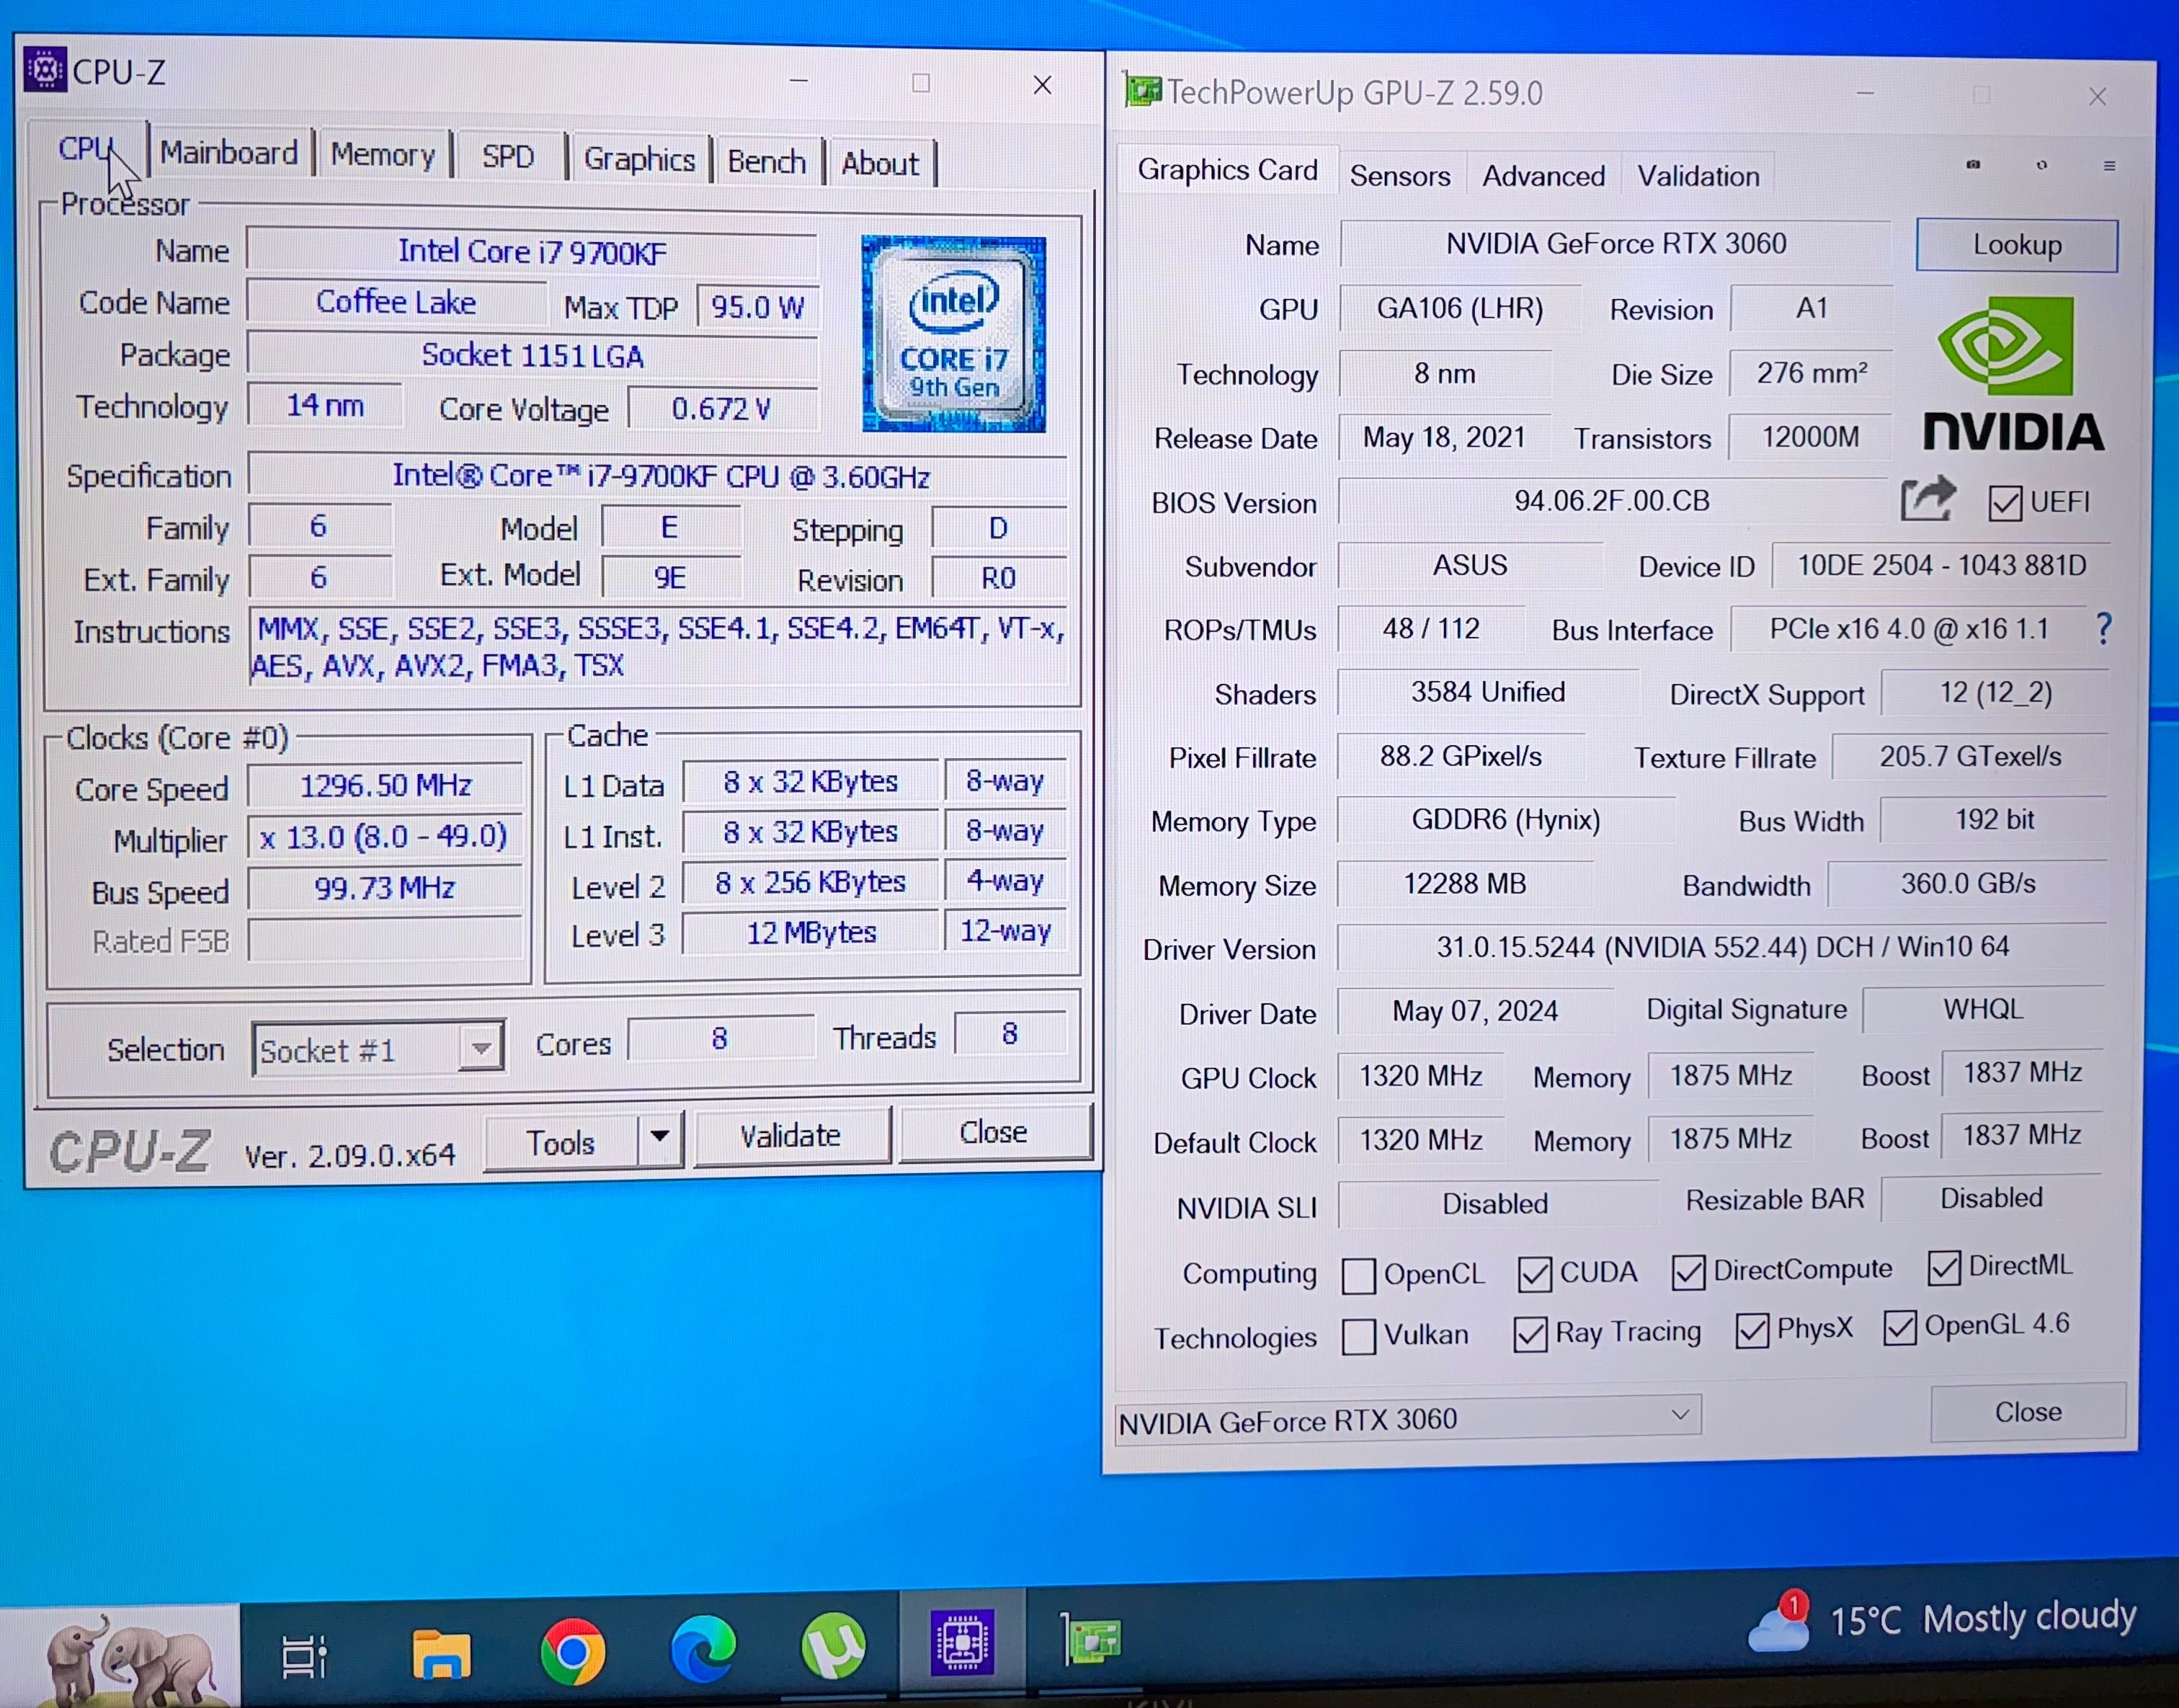Screen dimensions: 2179x1708
Task: Select the SPD tab in CPU-Z
Action: (x=508, y=157)
